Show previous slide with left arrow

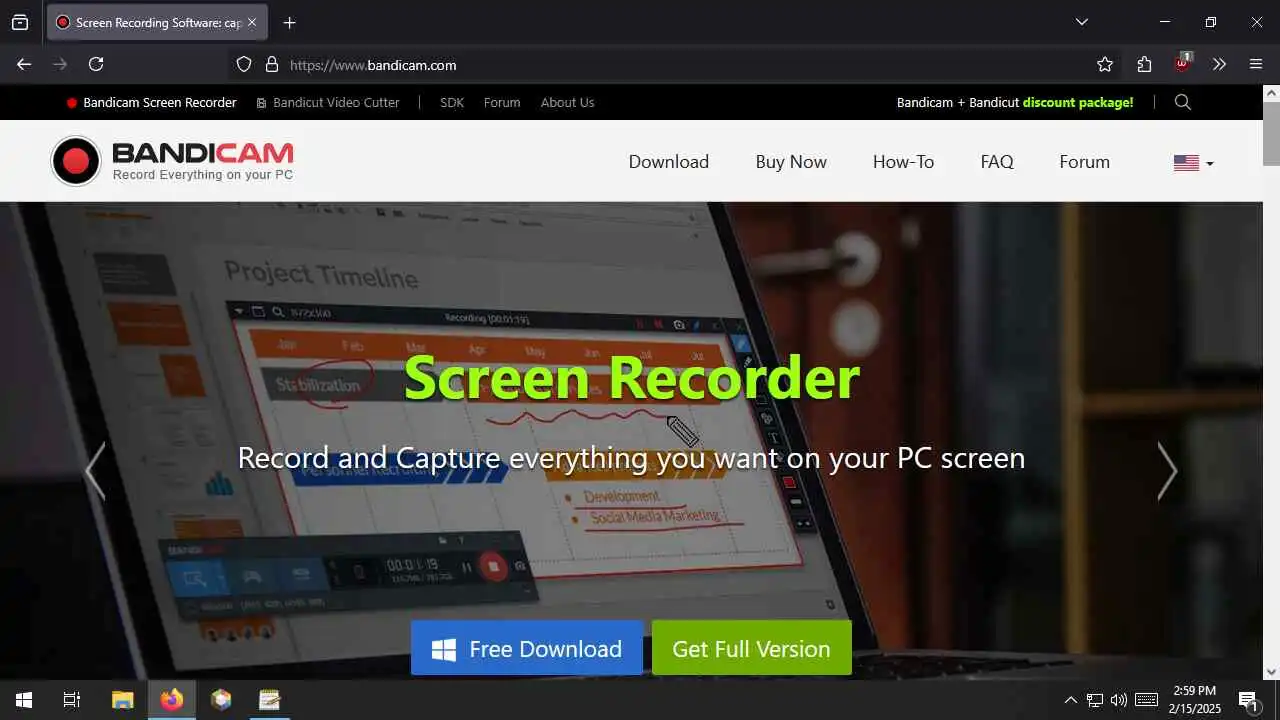point(95,470)
